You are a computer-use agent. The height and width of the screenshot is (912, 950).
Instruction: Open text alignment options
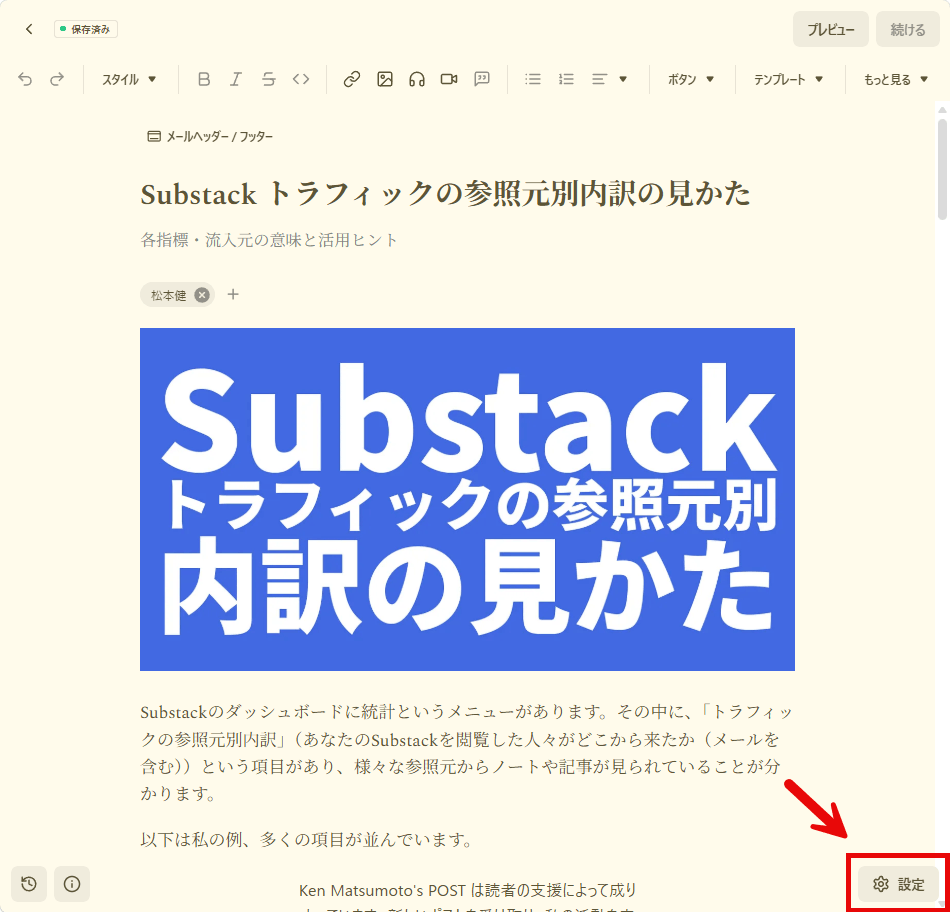tap(609, 79)
